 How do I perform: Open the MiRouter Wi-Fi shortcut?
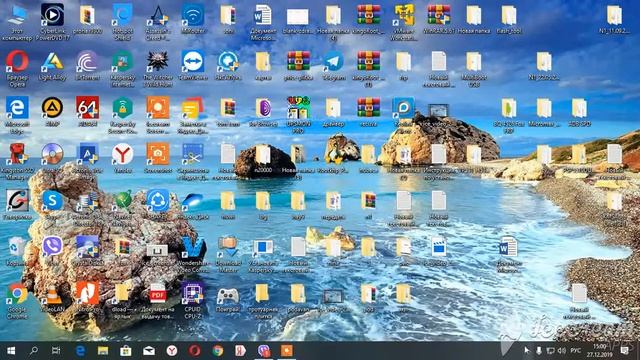[193, 20]
